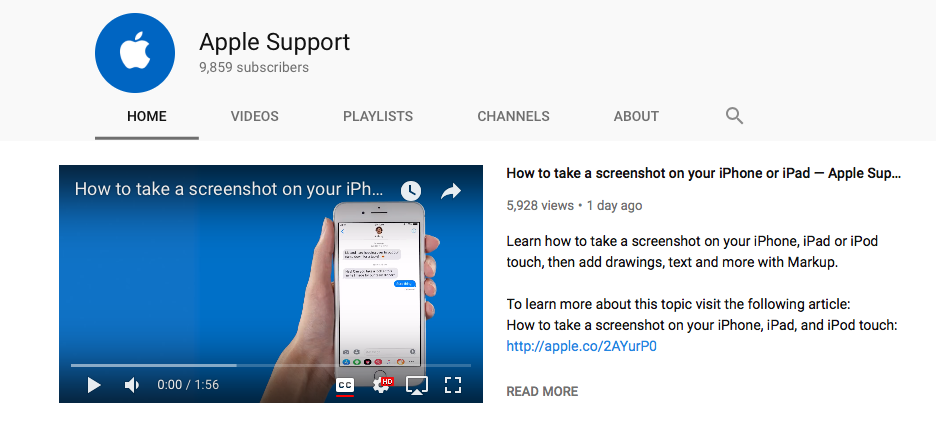Screen dimensions: 936x427
Task: Click the AirPlay icon in the player
Action: (x=417, y=385)
